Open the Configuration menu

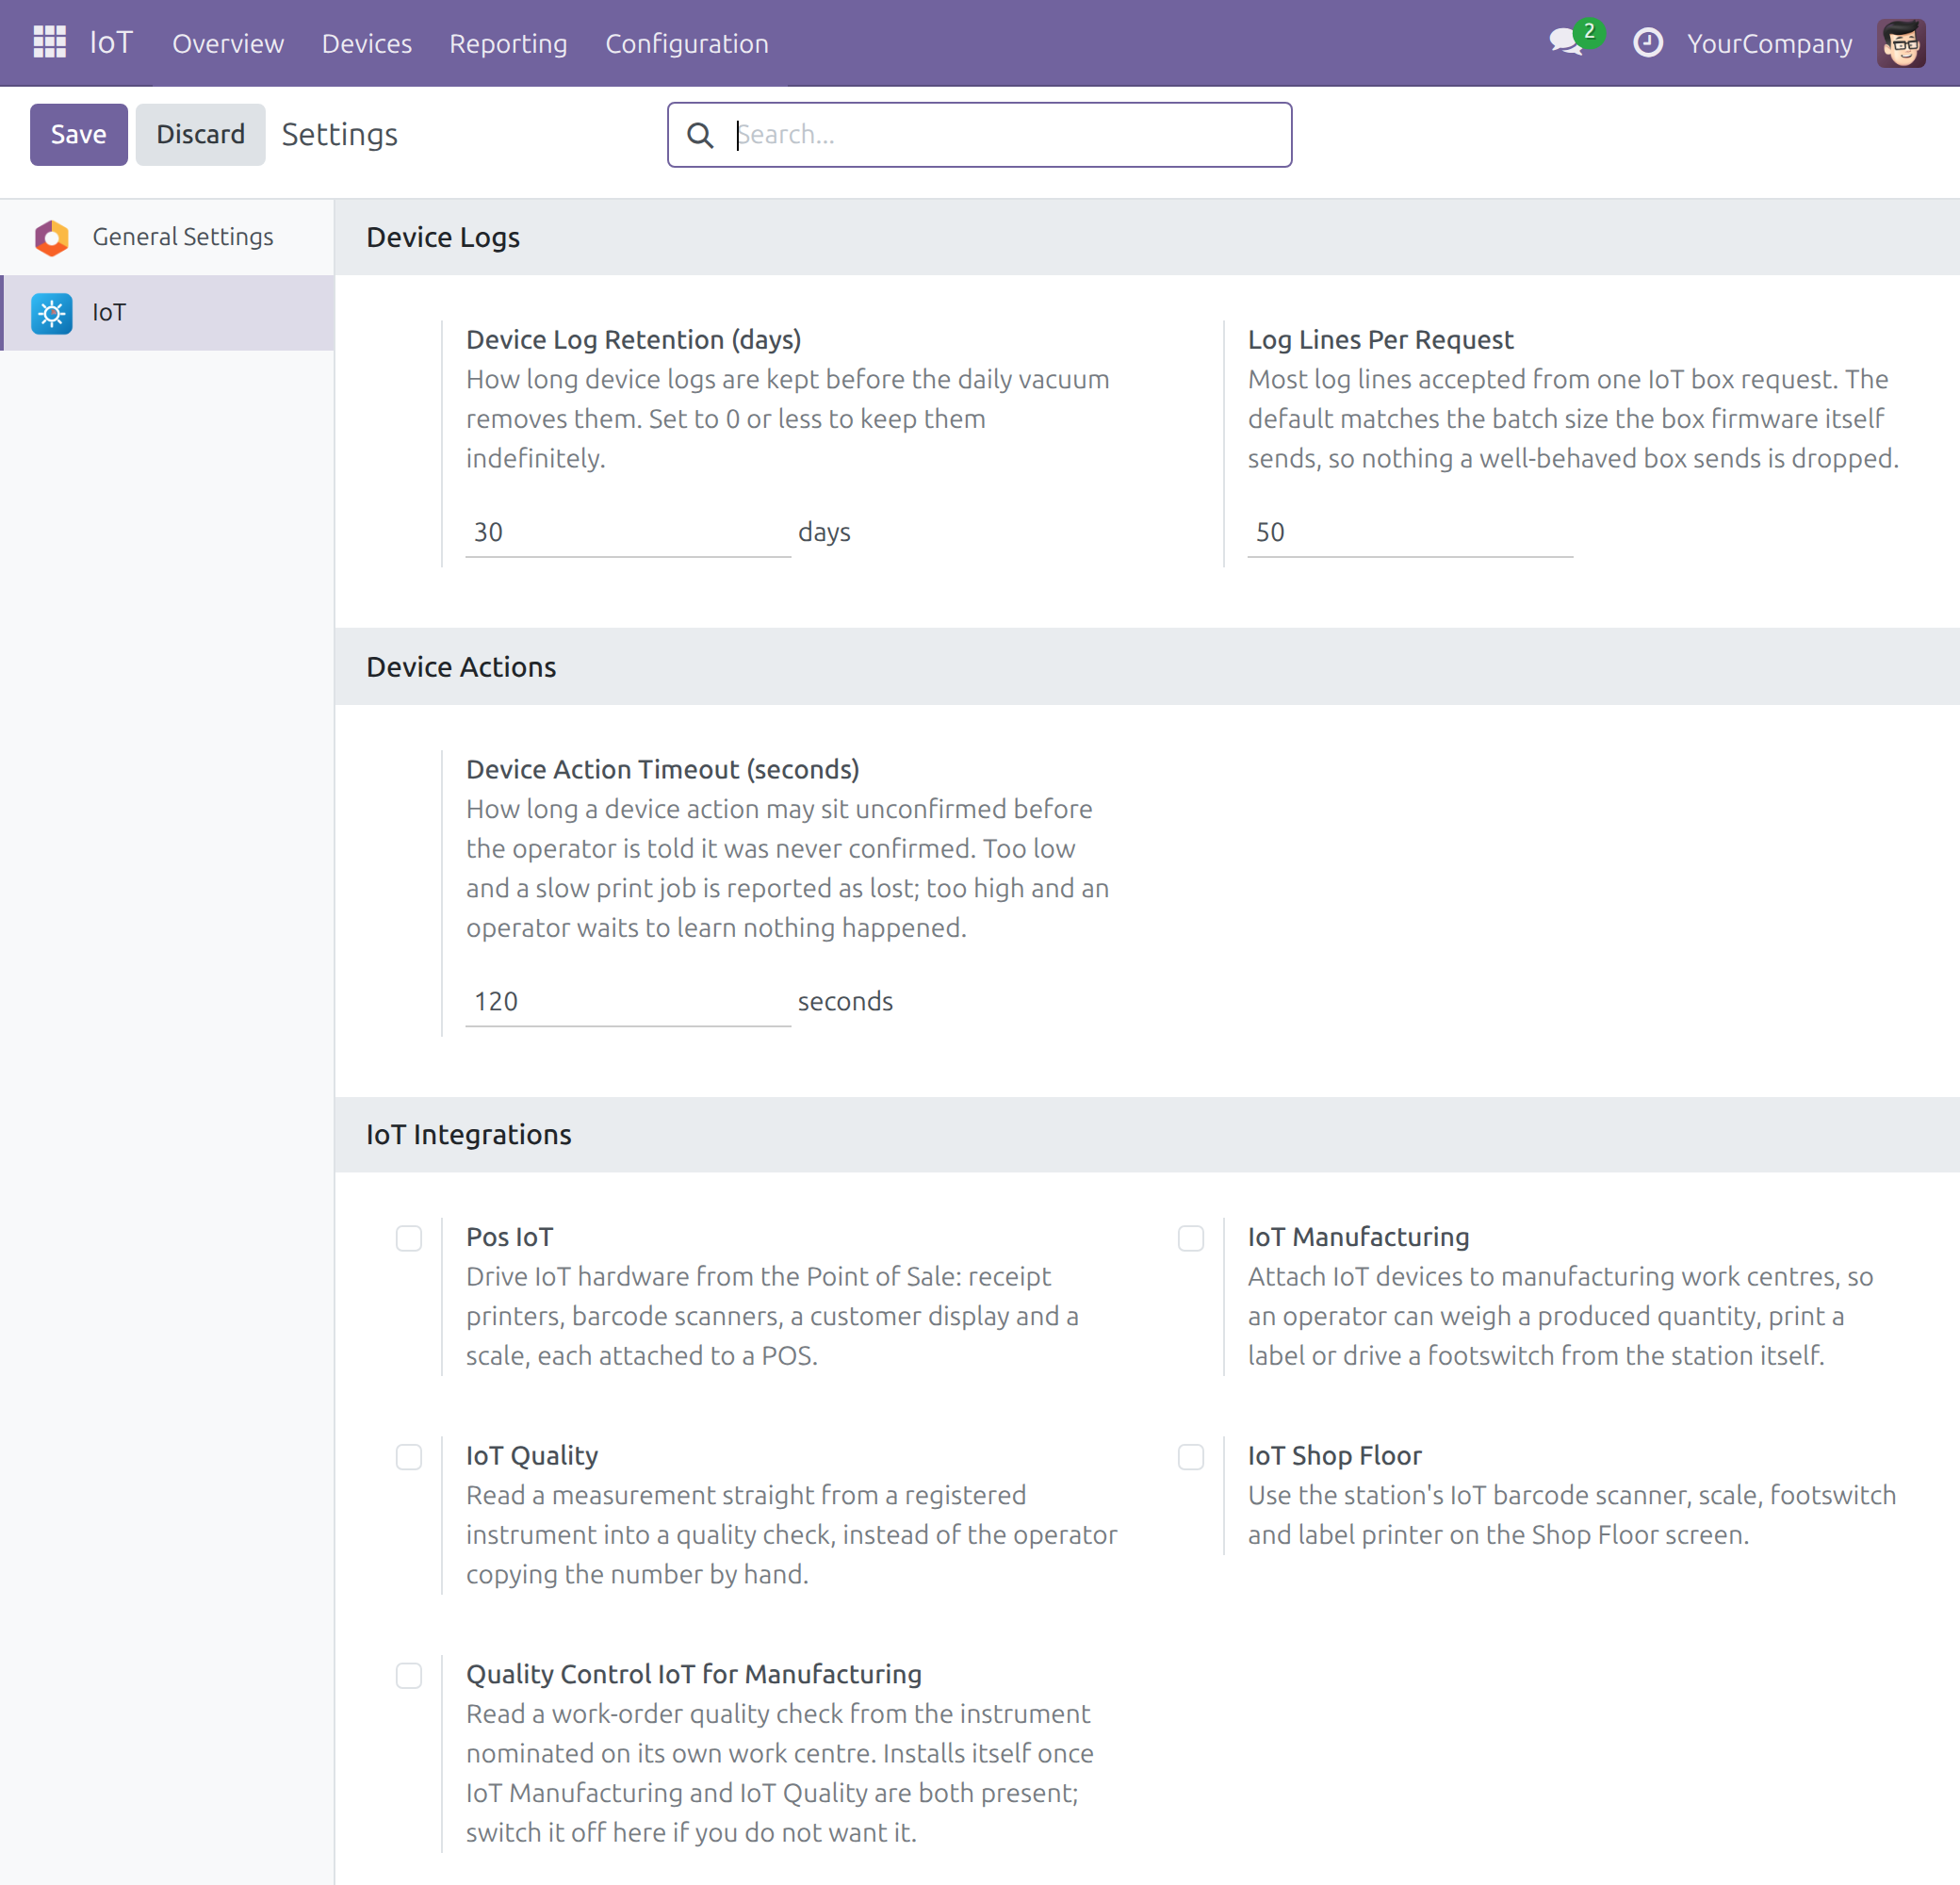point(687,43)
